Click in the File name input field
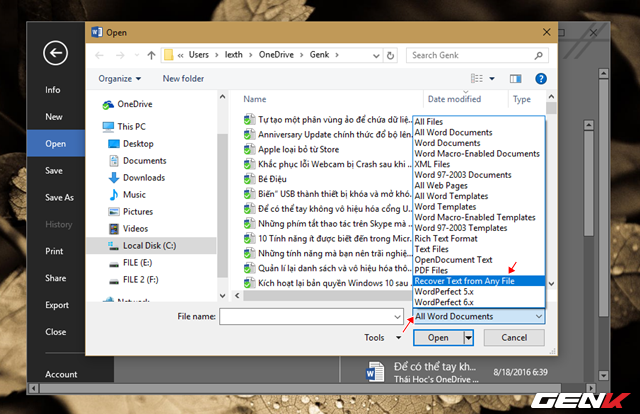The height and width of the screenshot is (414, 640). pyautogui.click(x=306, y=317)
